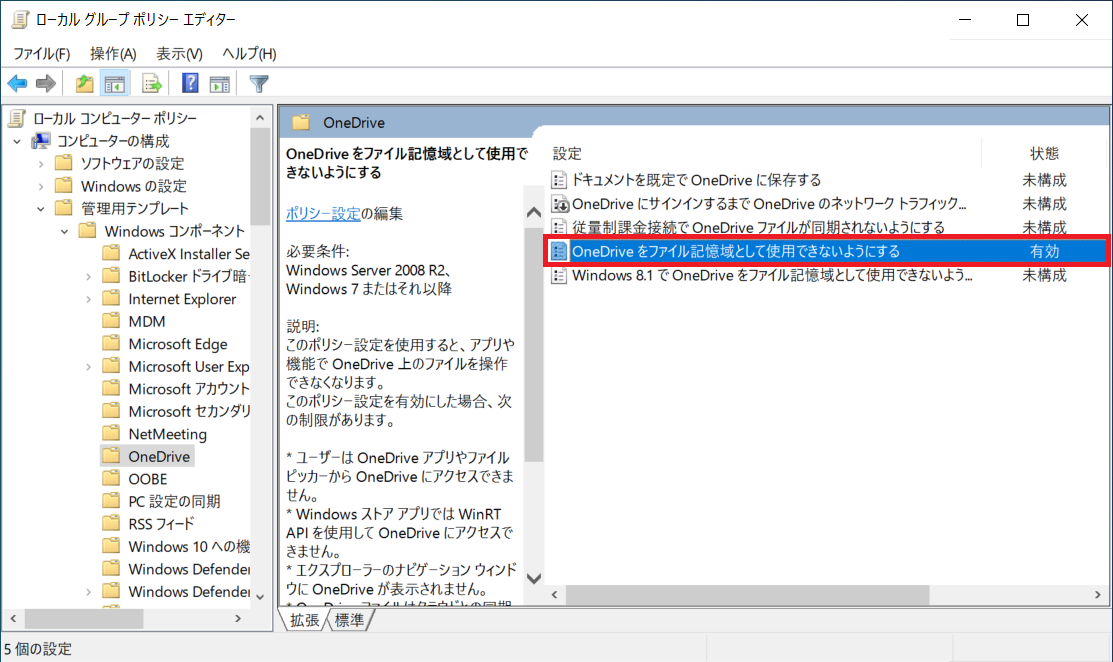Expand the Internet Explorer node
The width and height of the screenshot is (1113, 662).
coord(88,299)
